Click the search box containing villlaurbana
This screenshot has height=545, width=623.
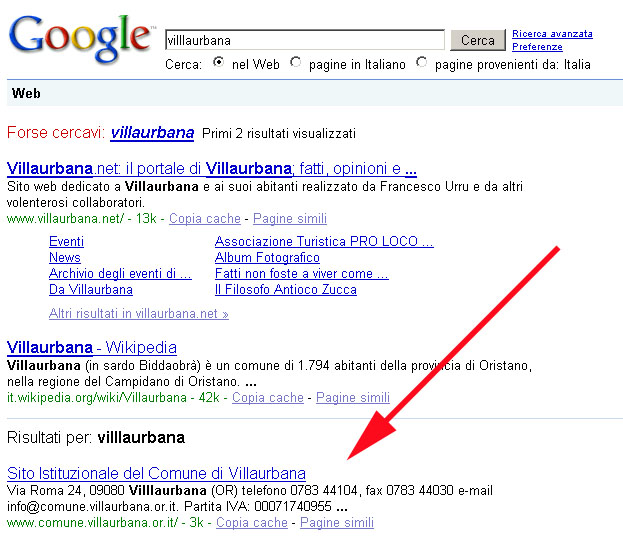point(305,40)
